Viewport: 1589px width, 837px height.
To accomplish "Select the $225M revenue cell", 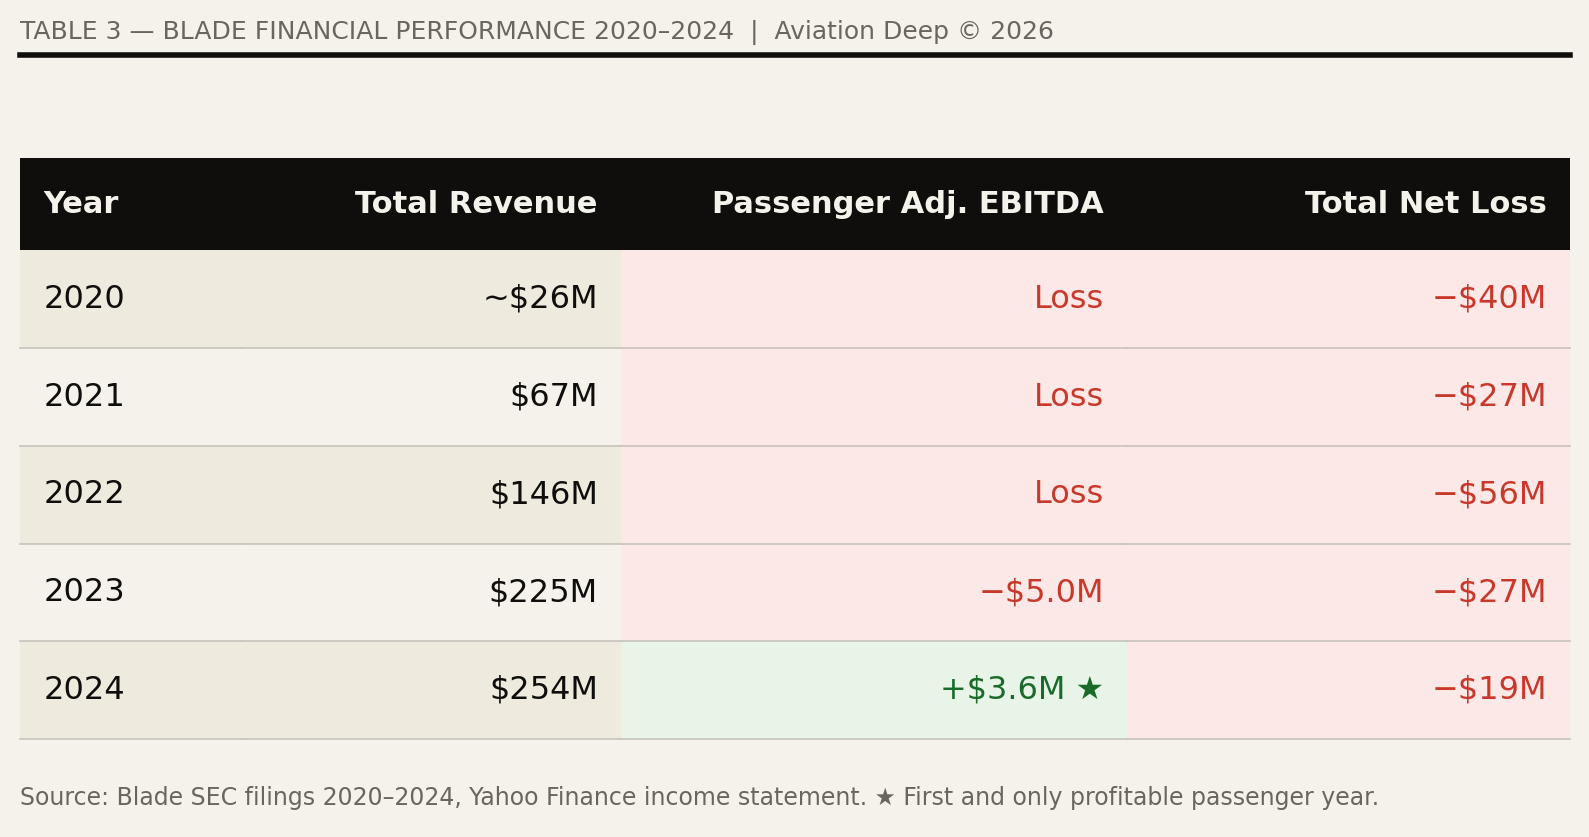I will (x=543, y=592).
